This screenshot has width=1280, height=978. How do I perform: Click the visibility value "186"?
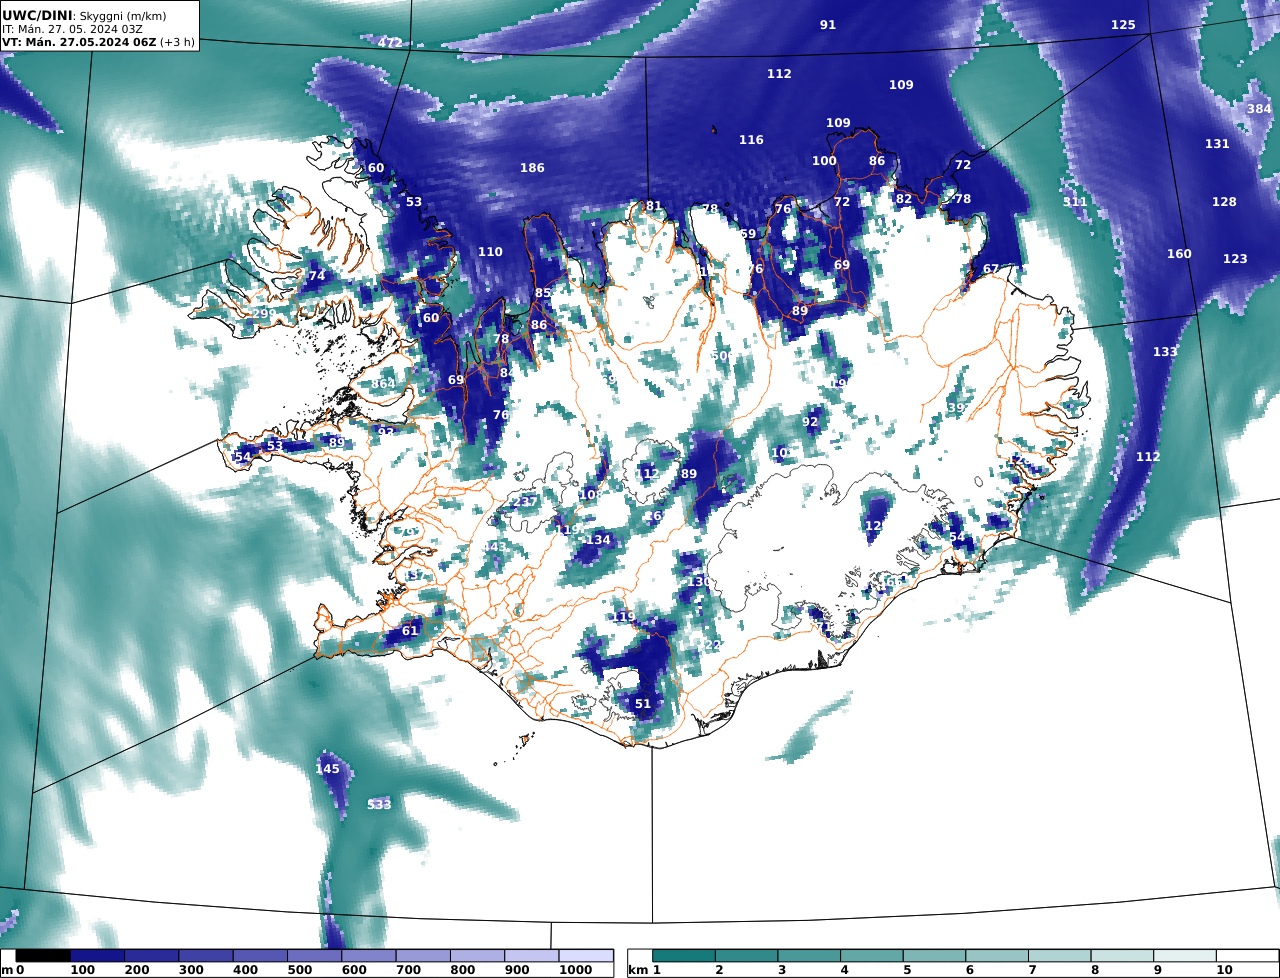[x=532, y=168]
